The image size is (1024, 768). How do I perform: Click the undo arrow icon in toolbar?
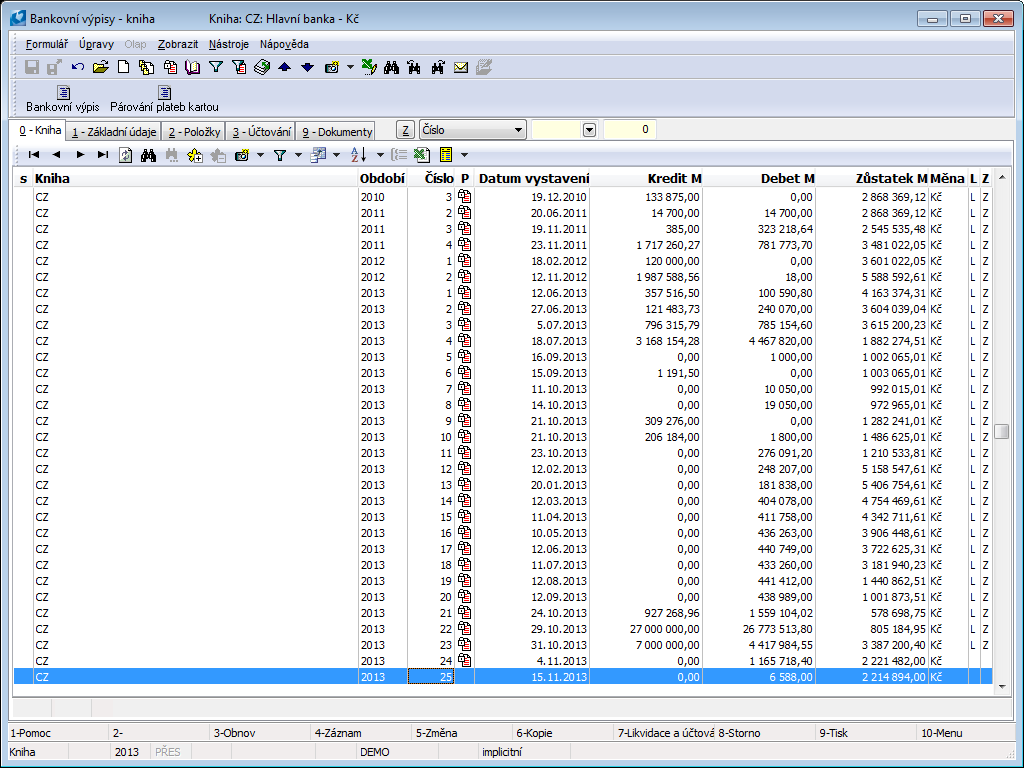(x=78, y=67)
